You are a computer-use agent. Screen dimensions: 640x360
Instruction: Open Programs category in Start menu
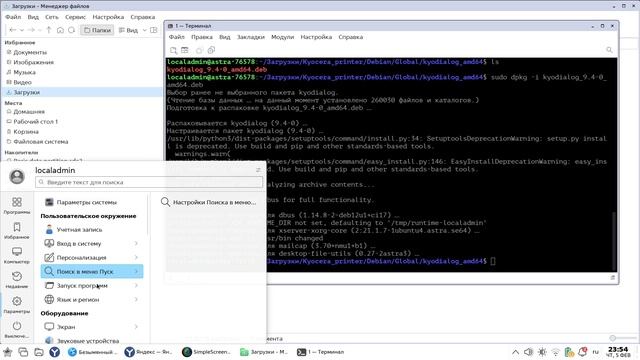click(x=17, y=206)
